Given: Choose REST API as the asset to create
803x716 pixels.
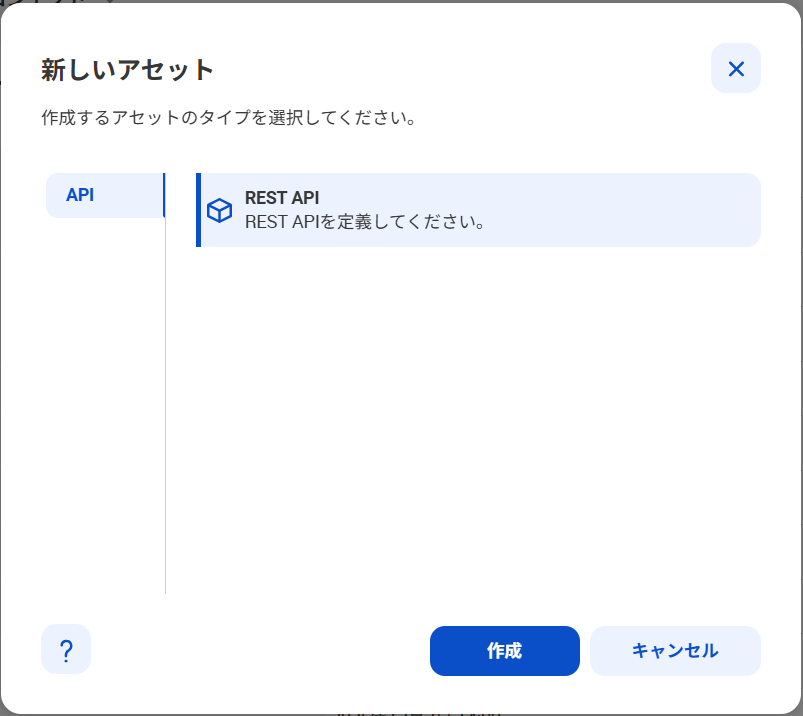Looking at the screenshot, I should coord(478,210).
